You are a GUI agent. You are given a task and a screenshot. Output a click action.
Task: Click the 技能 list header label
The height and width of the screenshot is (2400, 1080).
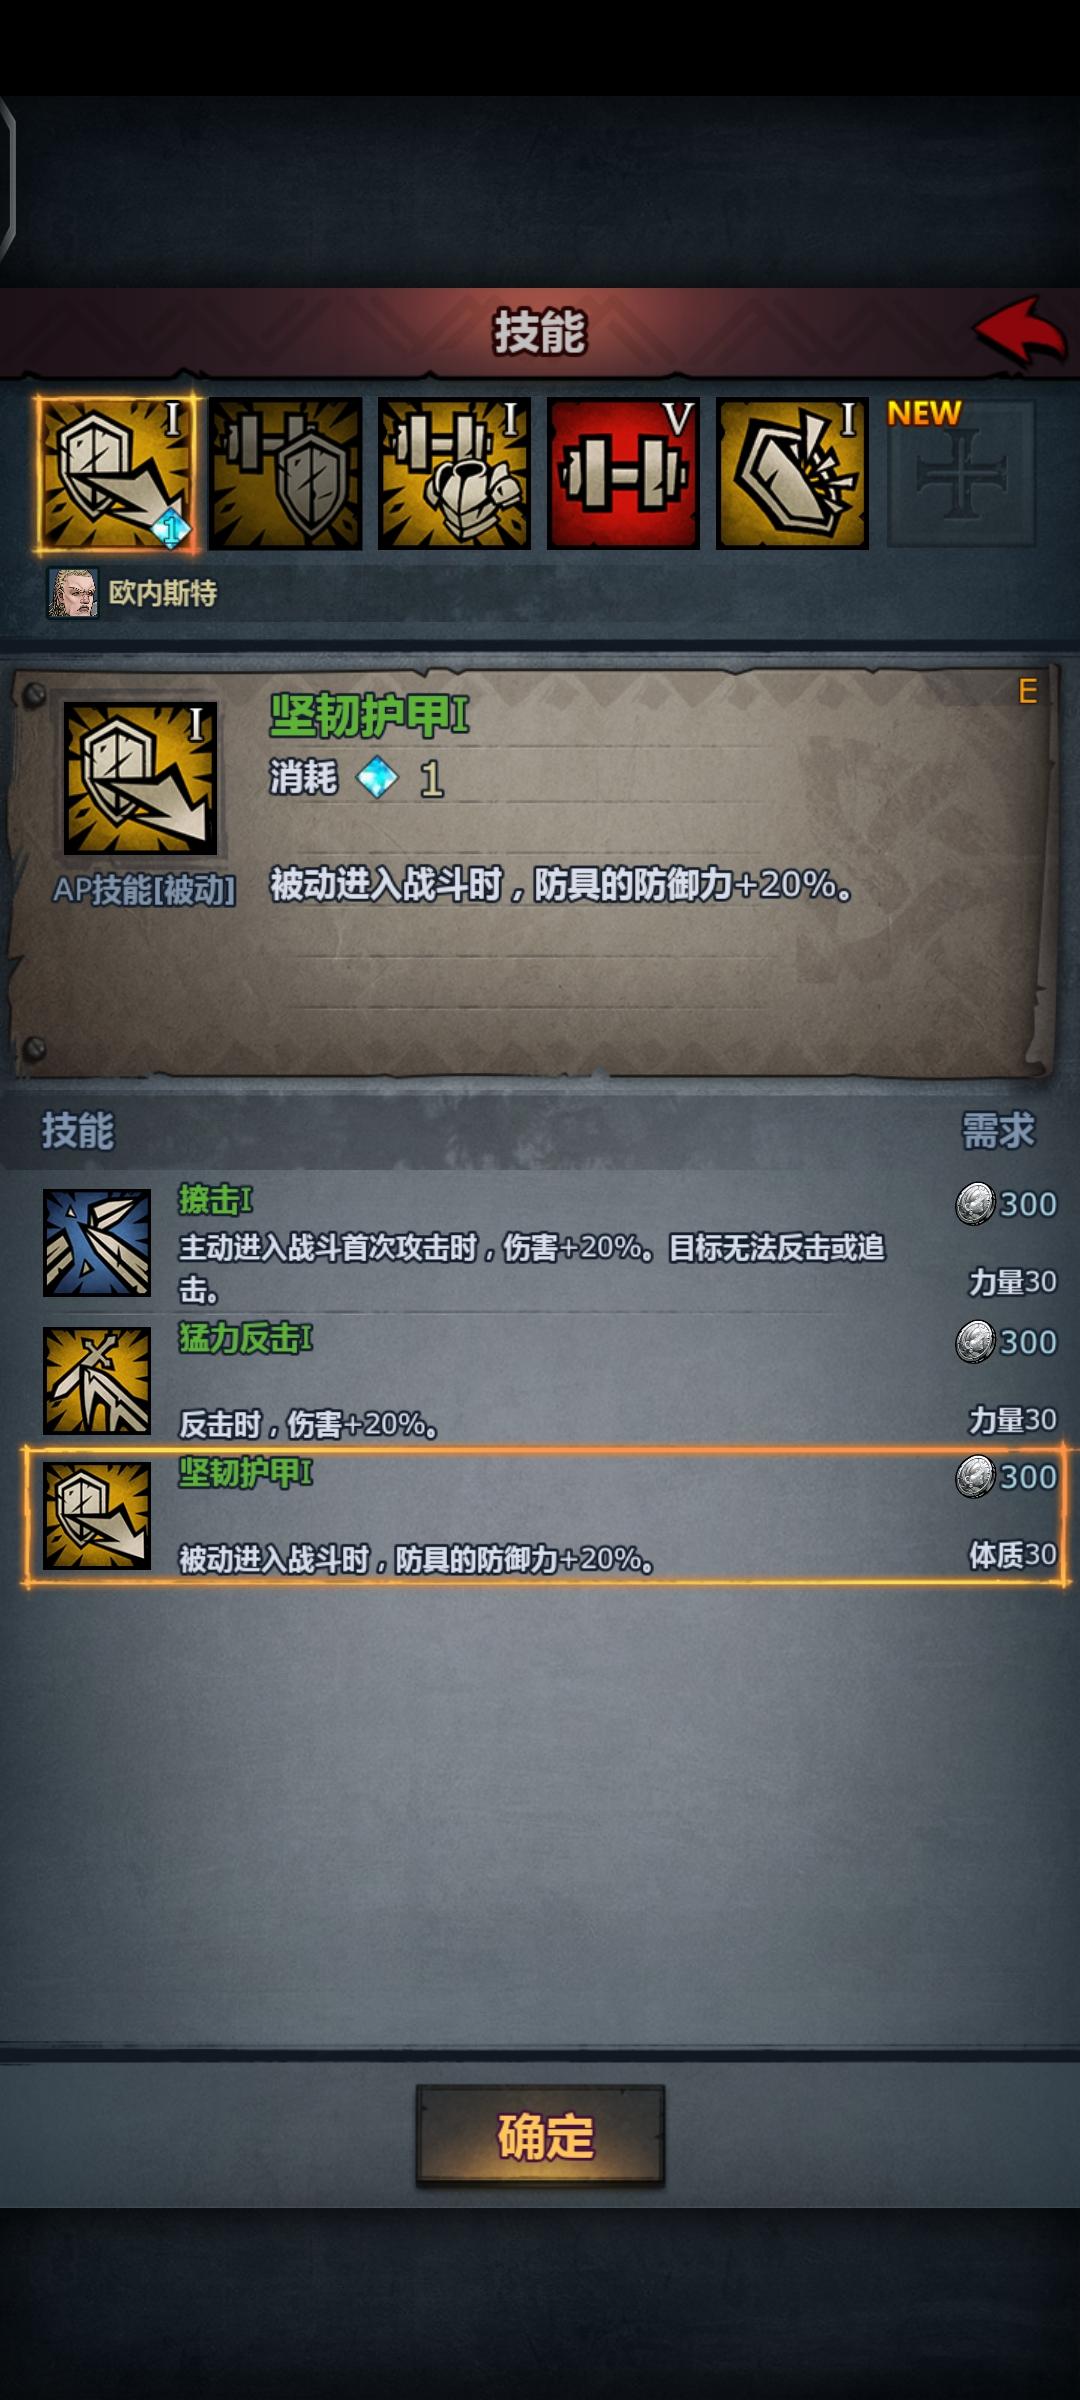78,1131
